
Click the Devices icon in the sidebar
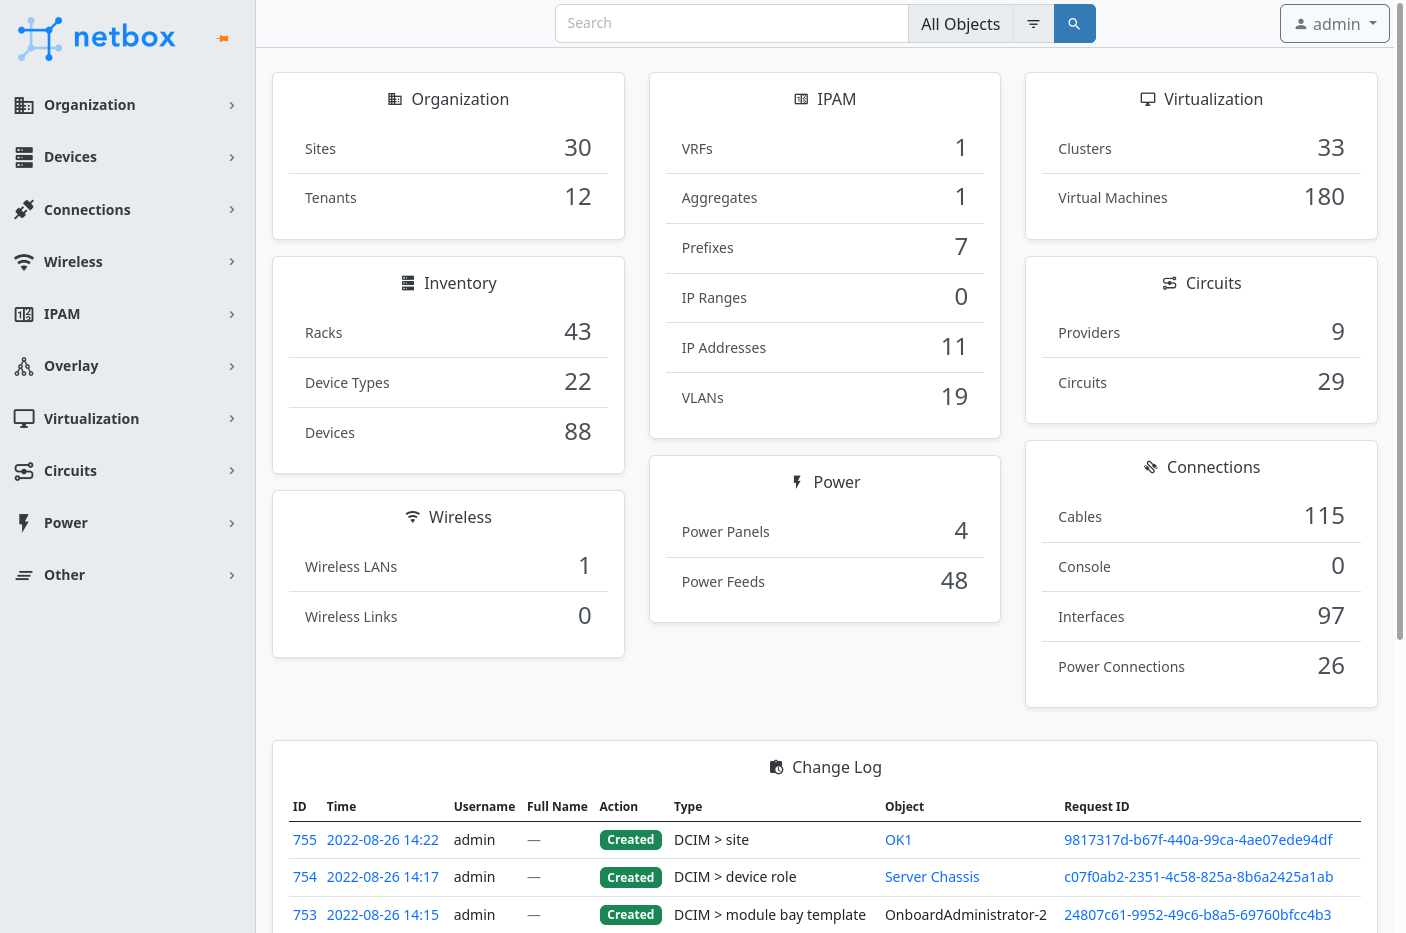pyautogui.click(x=24, y=157)
